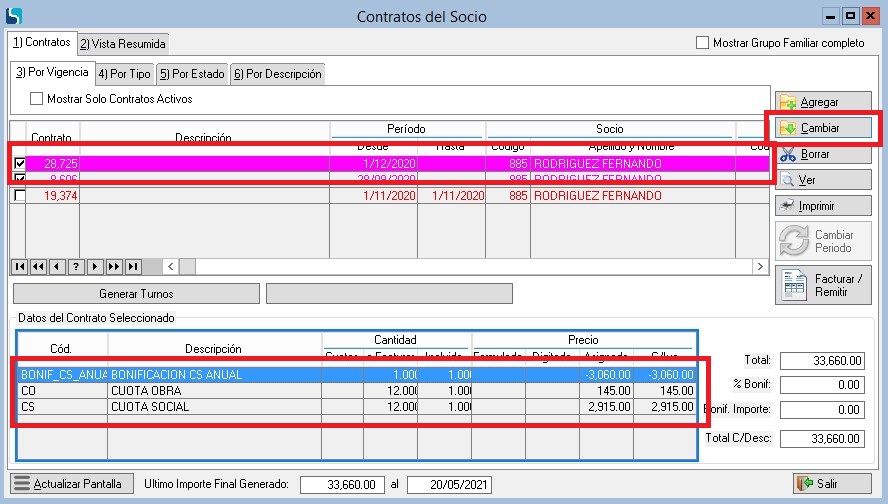Screen dimensions: 888x504
Task: Jump to first record with navigator button
Action: point(19,266)
